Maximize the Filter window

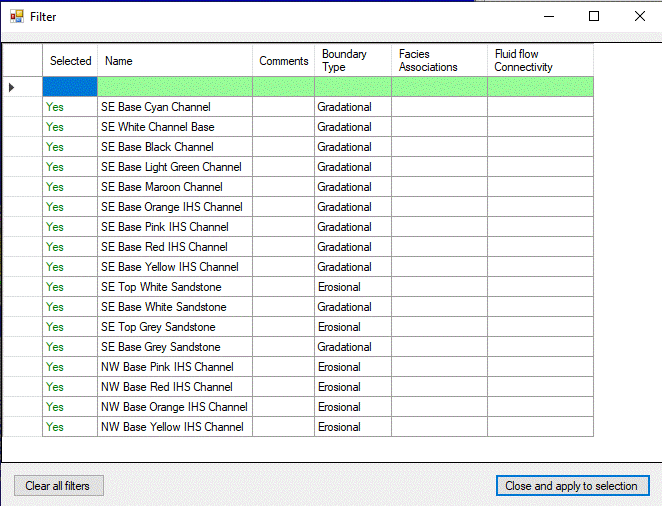(594, 16)
